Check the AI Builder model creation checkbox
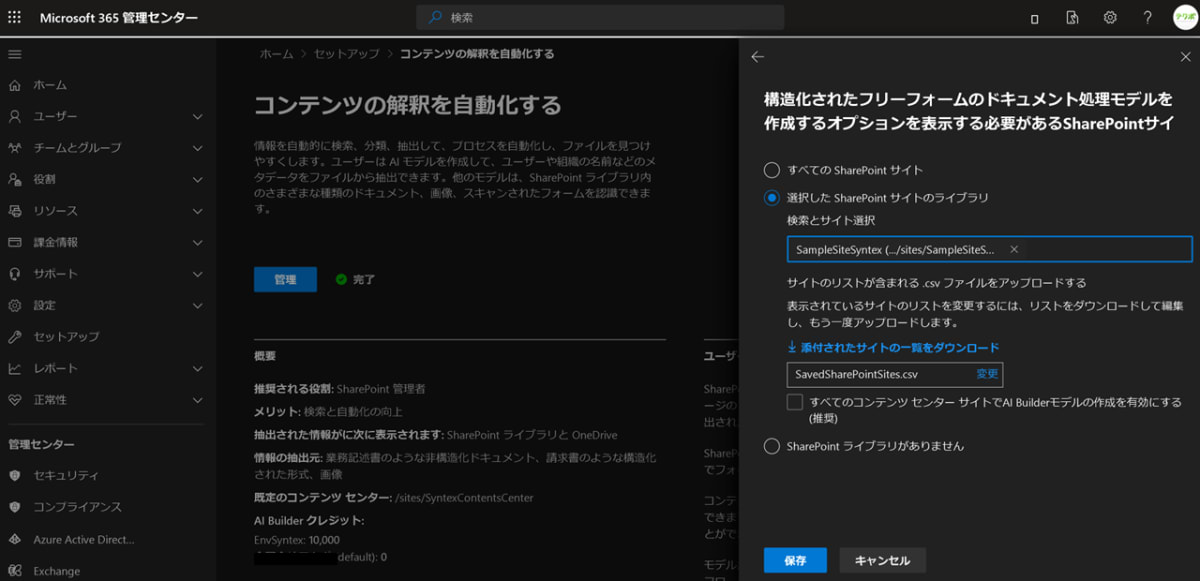1200x581 pixels. (x=795, y=402)
